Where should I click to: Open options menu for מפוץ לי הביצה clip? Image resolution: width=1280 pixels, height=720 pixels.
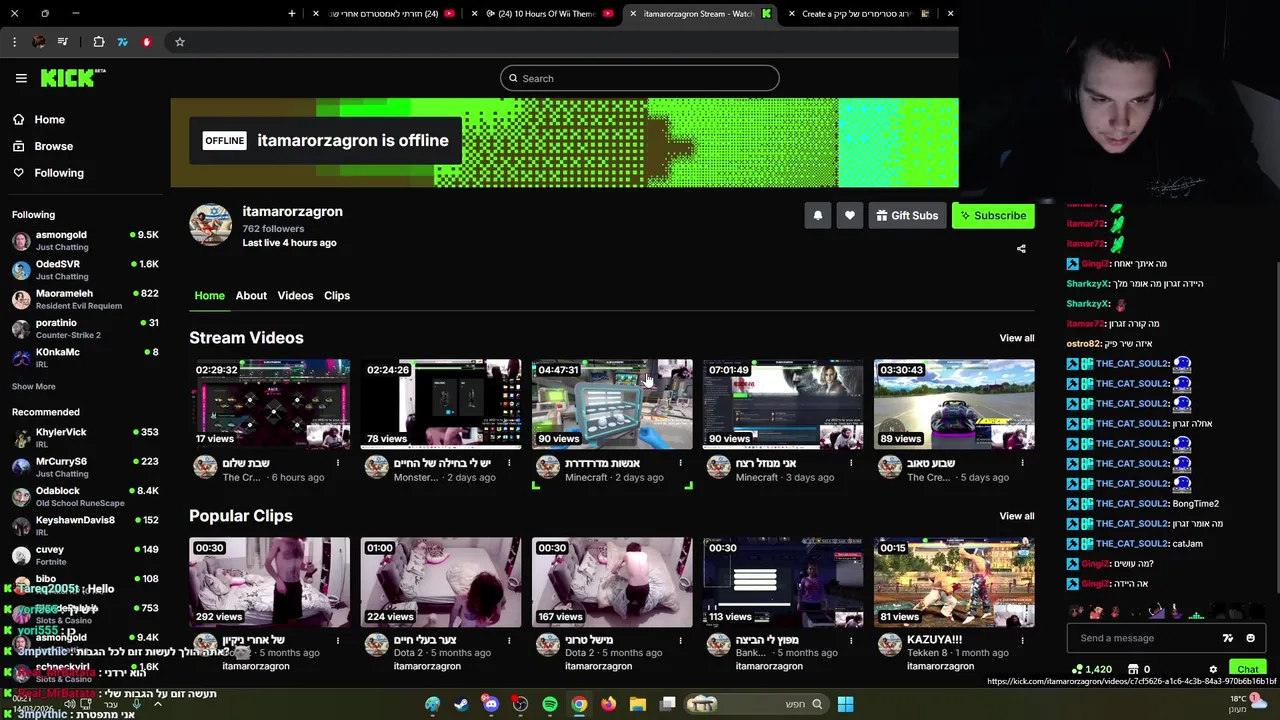(x=851, y=640)
